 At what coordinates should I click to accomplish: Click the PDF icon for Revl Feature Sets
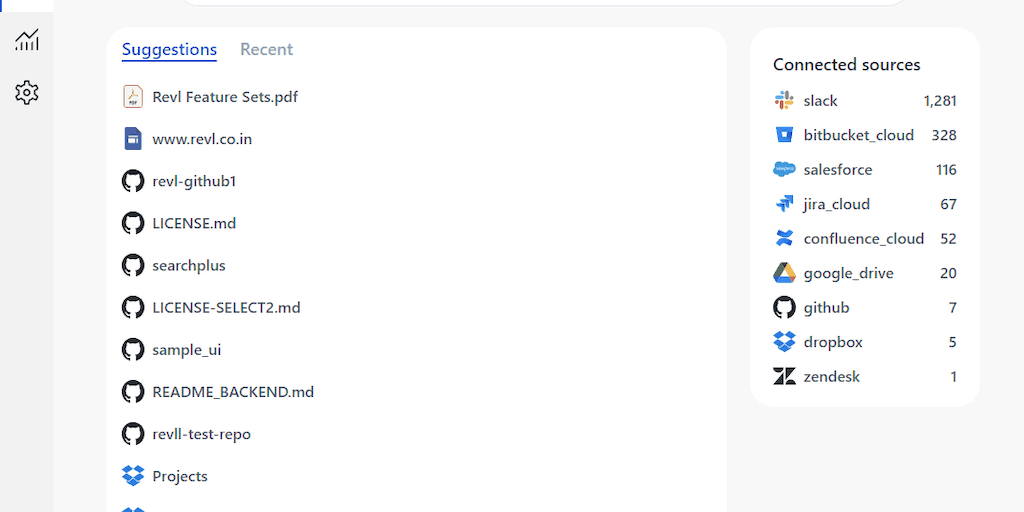point(133,97)
